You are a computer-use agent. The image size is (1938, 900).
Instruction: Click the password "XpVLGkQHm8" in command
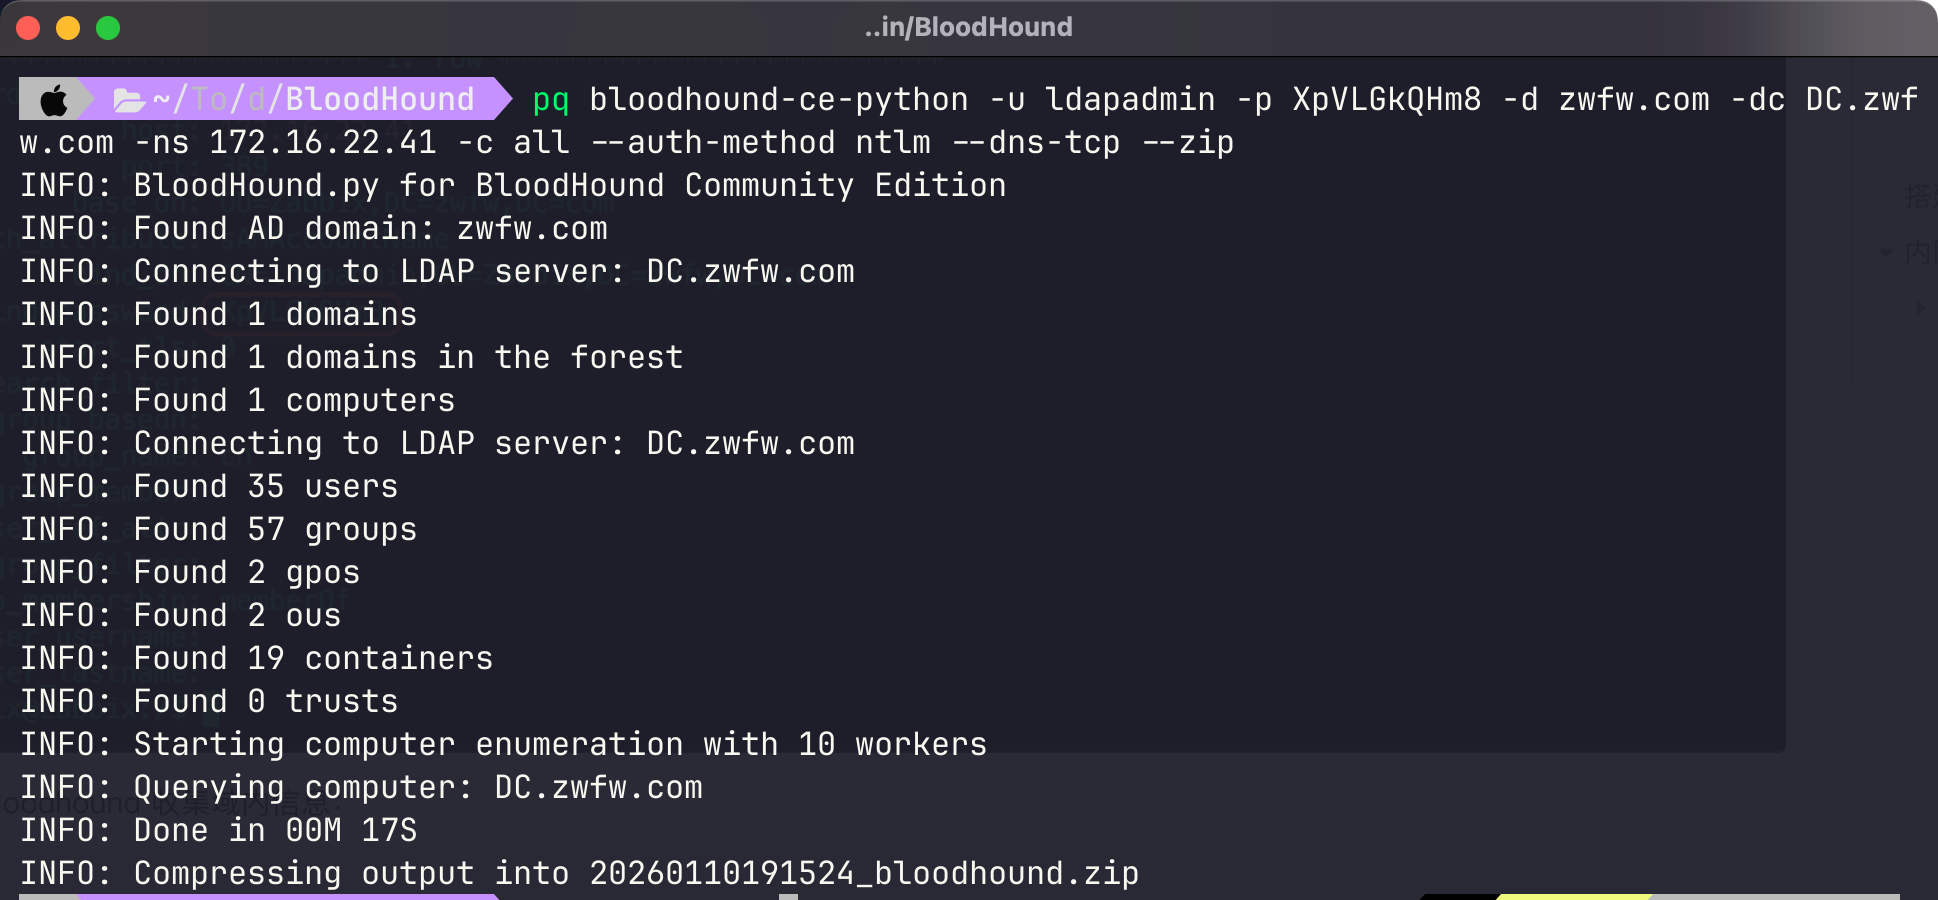click(1386, 100)
